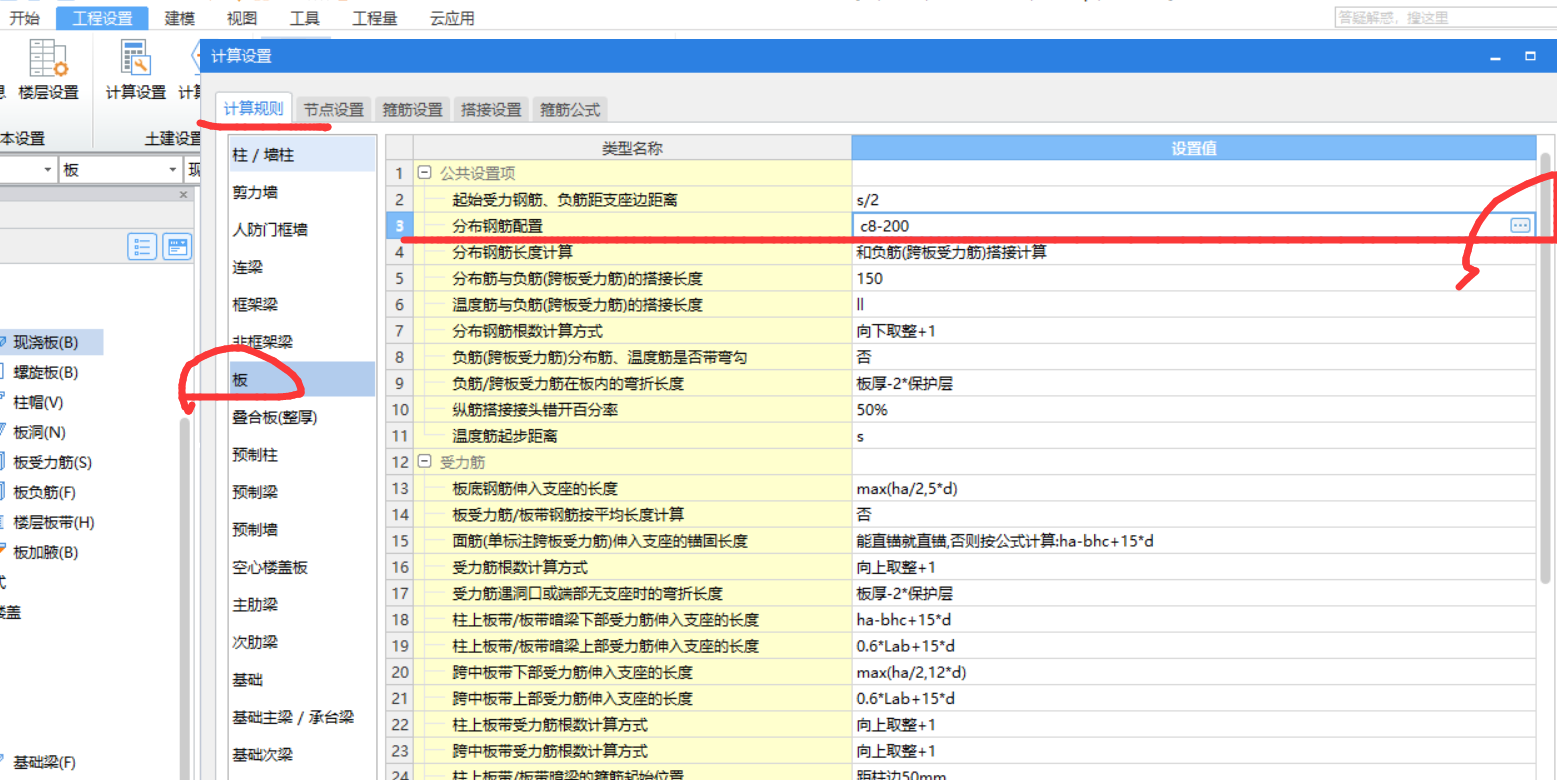Open 开始 menu tab

coord(24,18)
